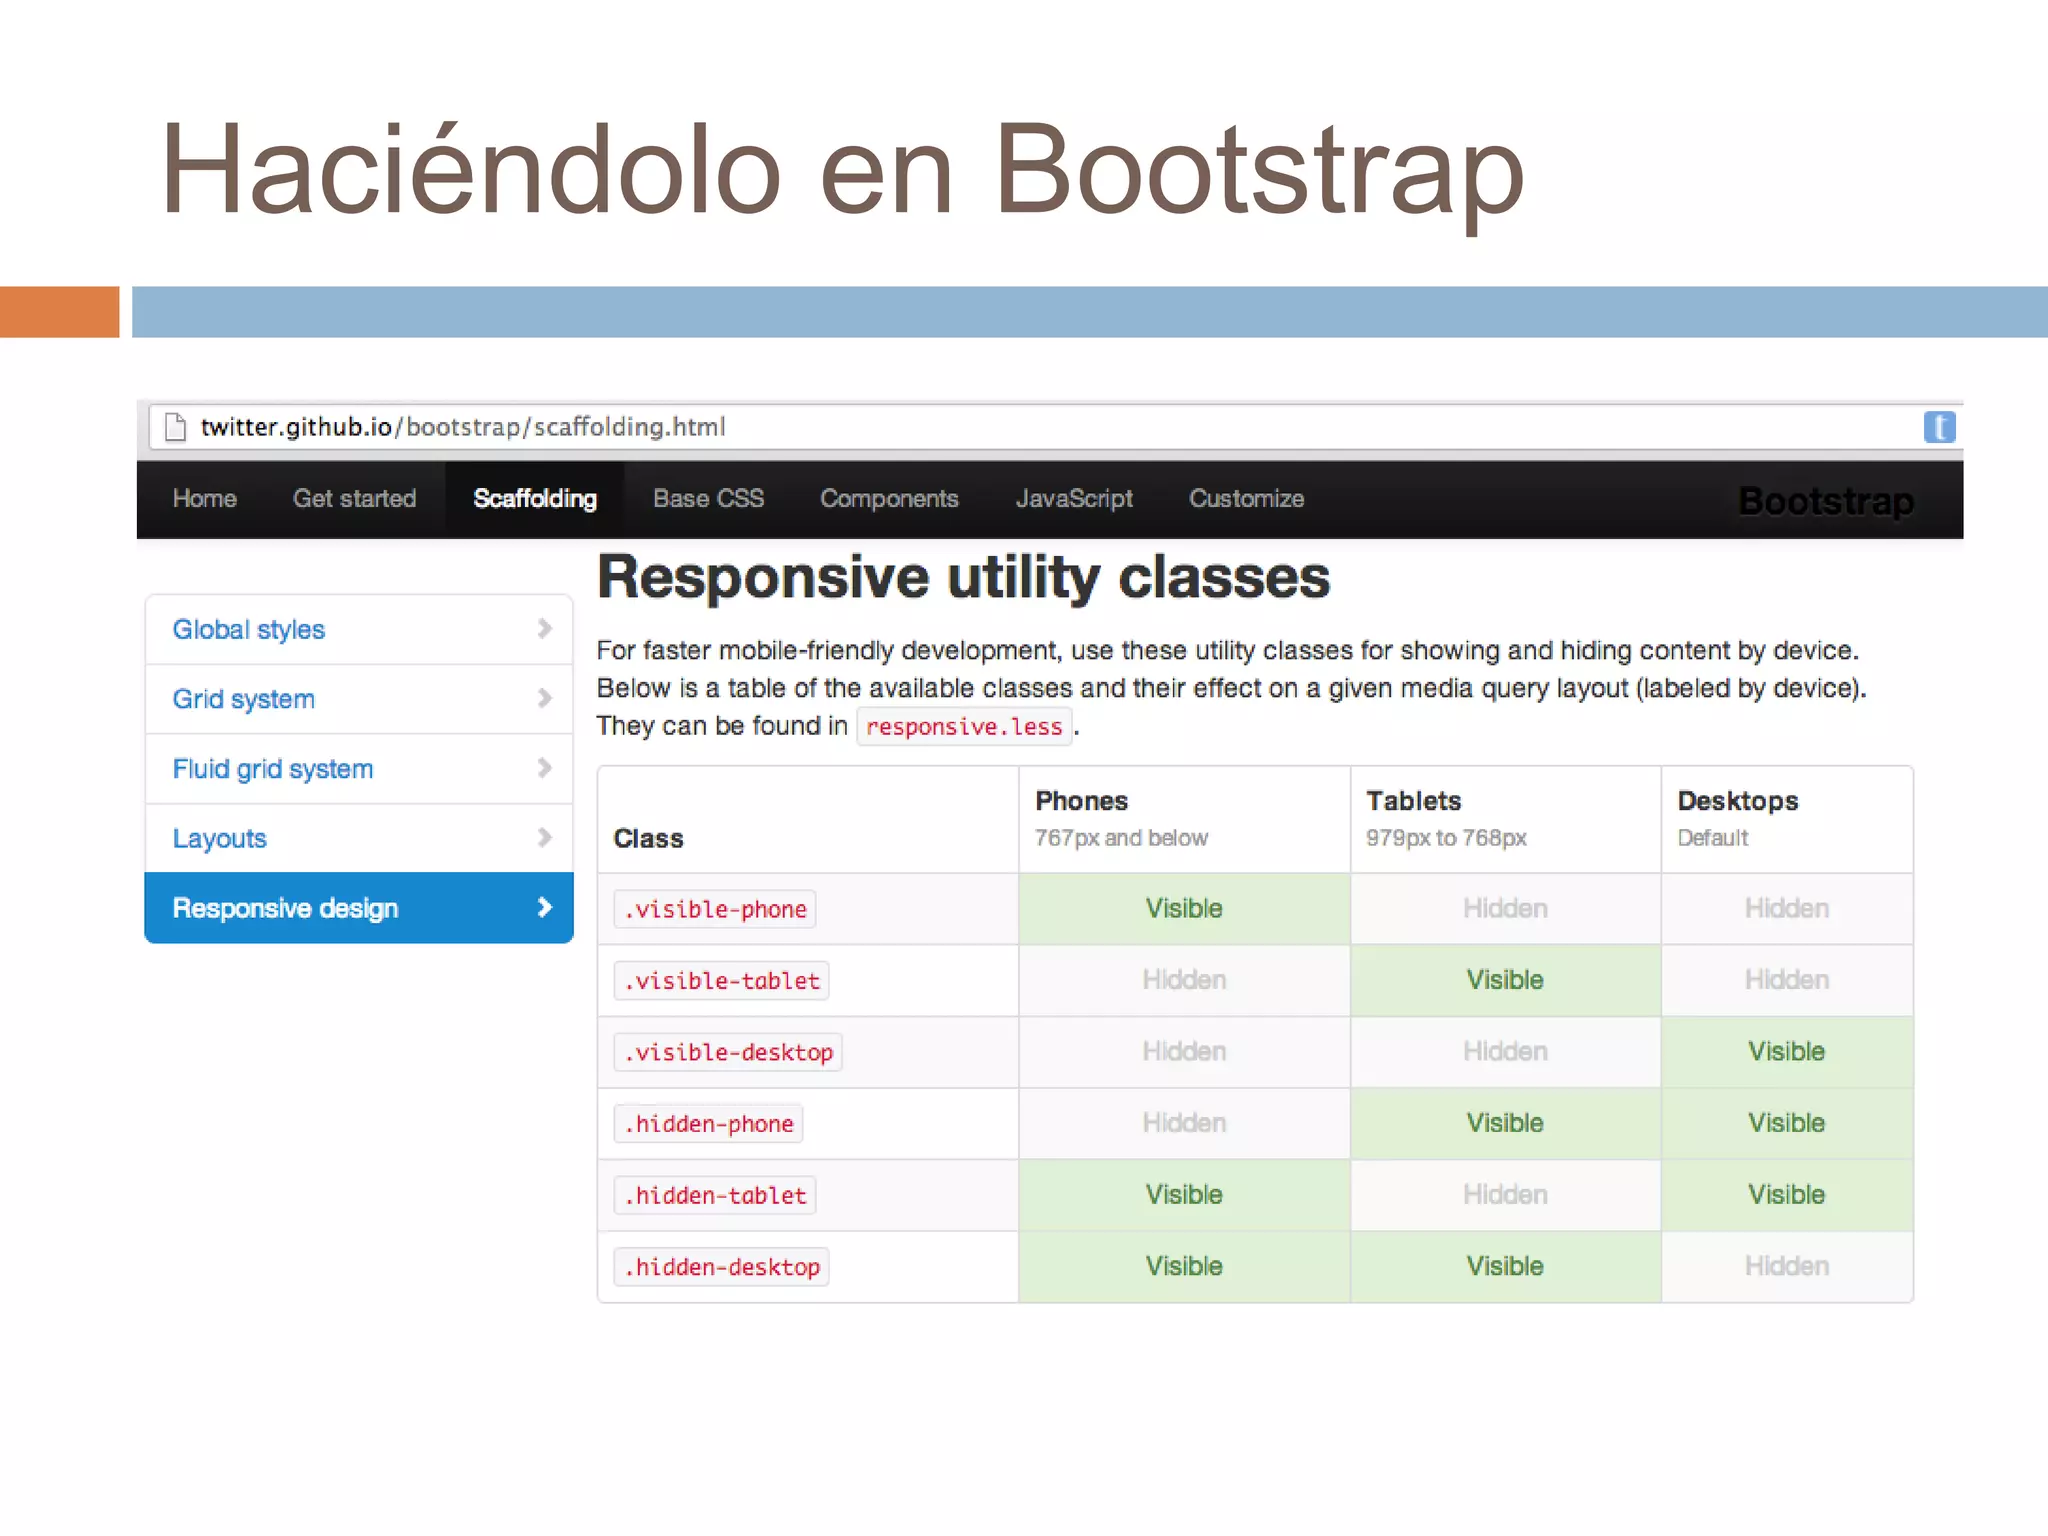Click chevron next to Fluid grid system
Viewport: 2048px width, 1536px height.
tap(545, 768)
